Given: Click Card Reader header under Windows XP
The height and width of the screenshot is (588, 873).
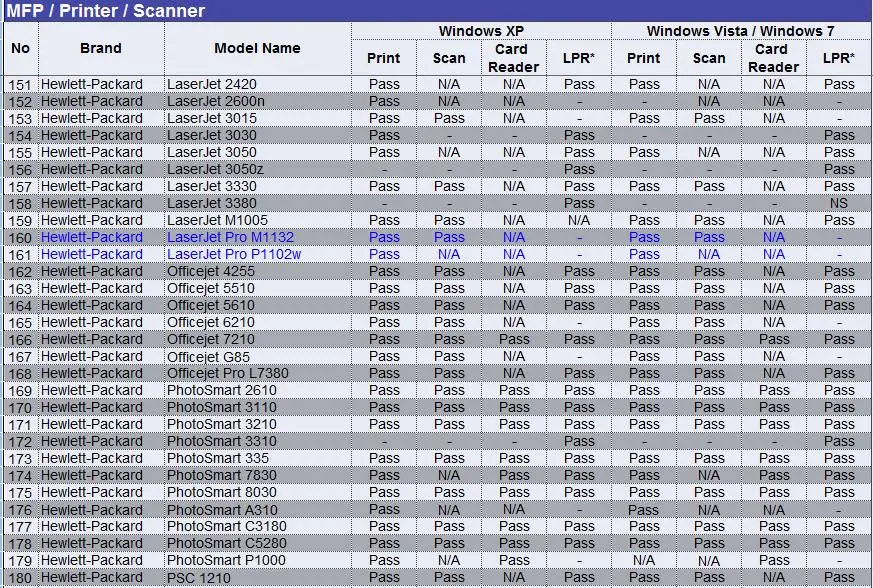Looking at the screenshot, I should click(x=513, y=58).
